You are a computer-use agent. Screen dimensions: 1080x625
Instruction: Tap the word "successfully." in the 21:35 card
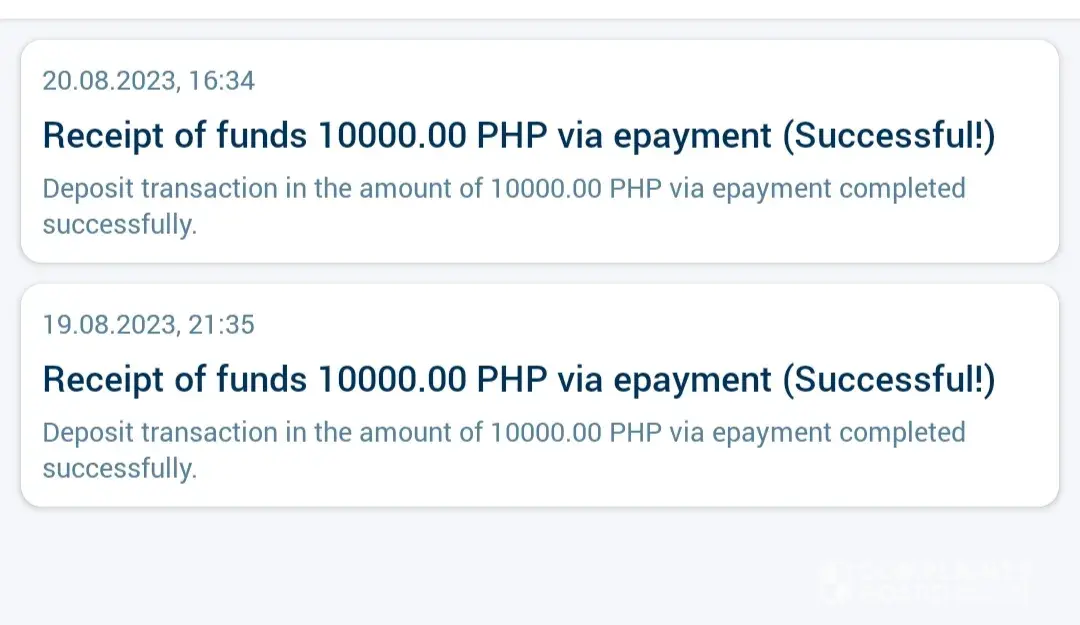click(120, 469)
